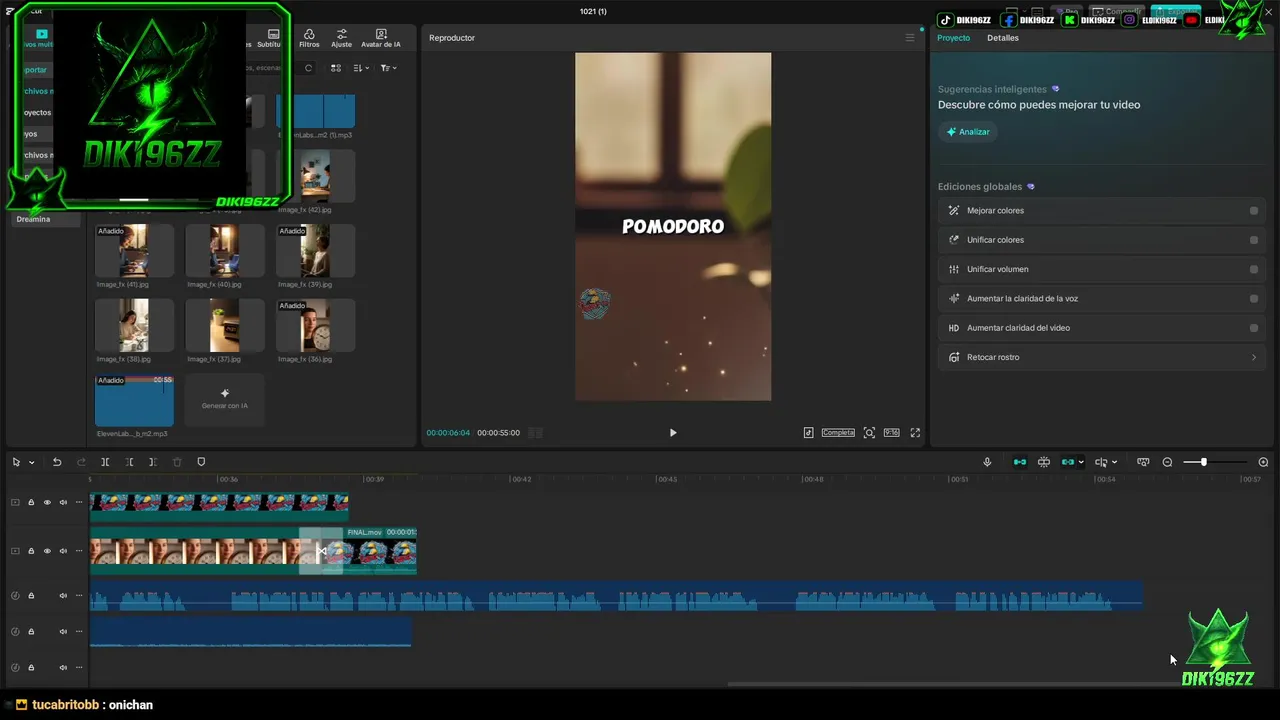Open the selection tool dropdown arrow
The width and height of the screenshot is (1280, 720).
tap(32, 462)
